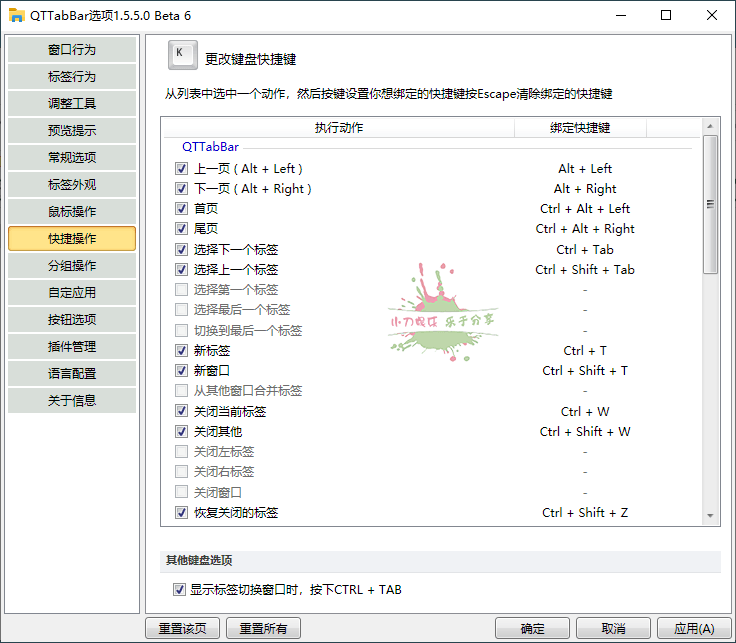Click the 重置该页 button
This screenshot has height=643, width=736.
182,629
